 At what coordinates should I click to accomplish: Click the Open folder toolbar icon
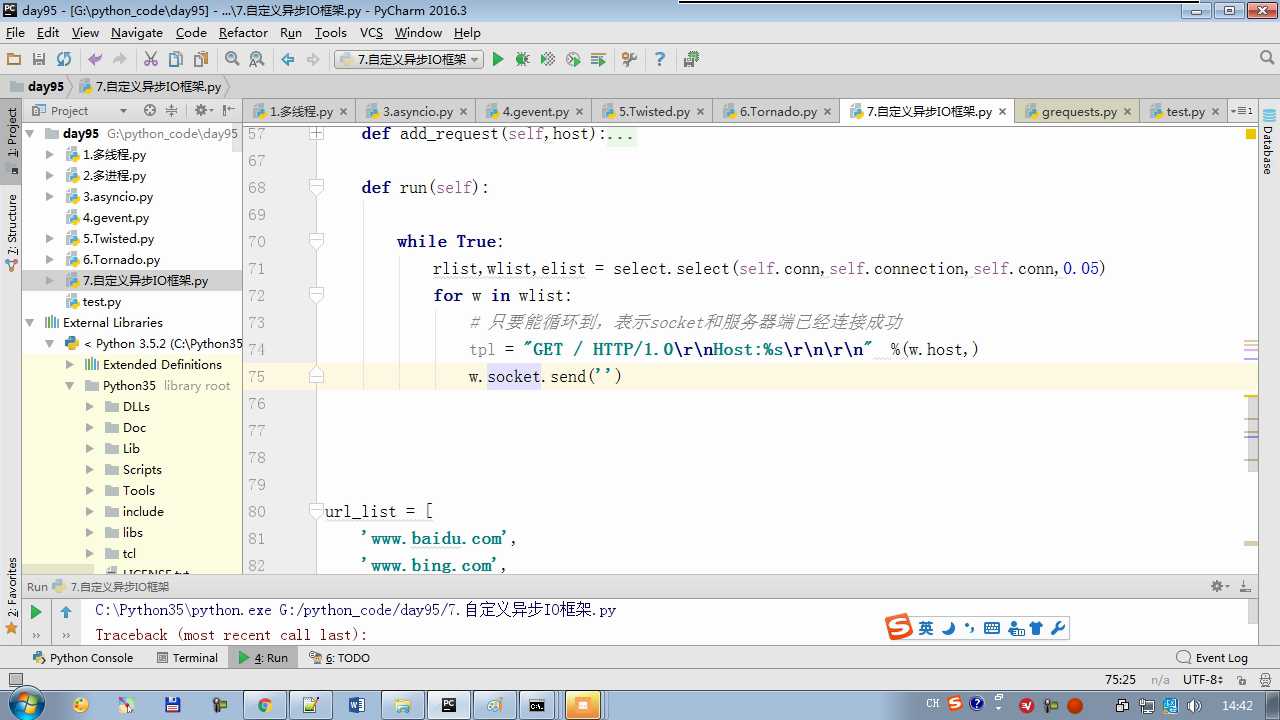coord(14,60)
